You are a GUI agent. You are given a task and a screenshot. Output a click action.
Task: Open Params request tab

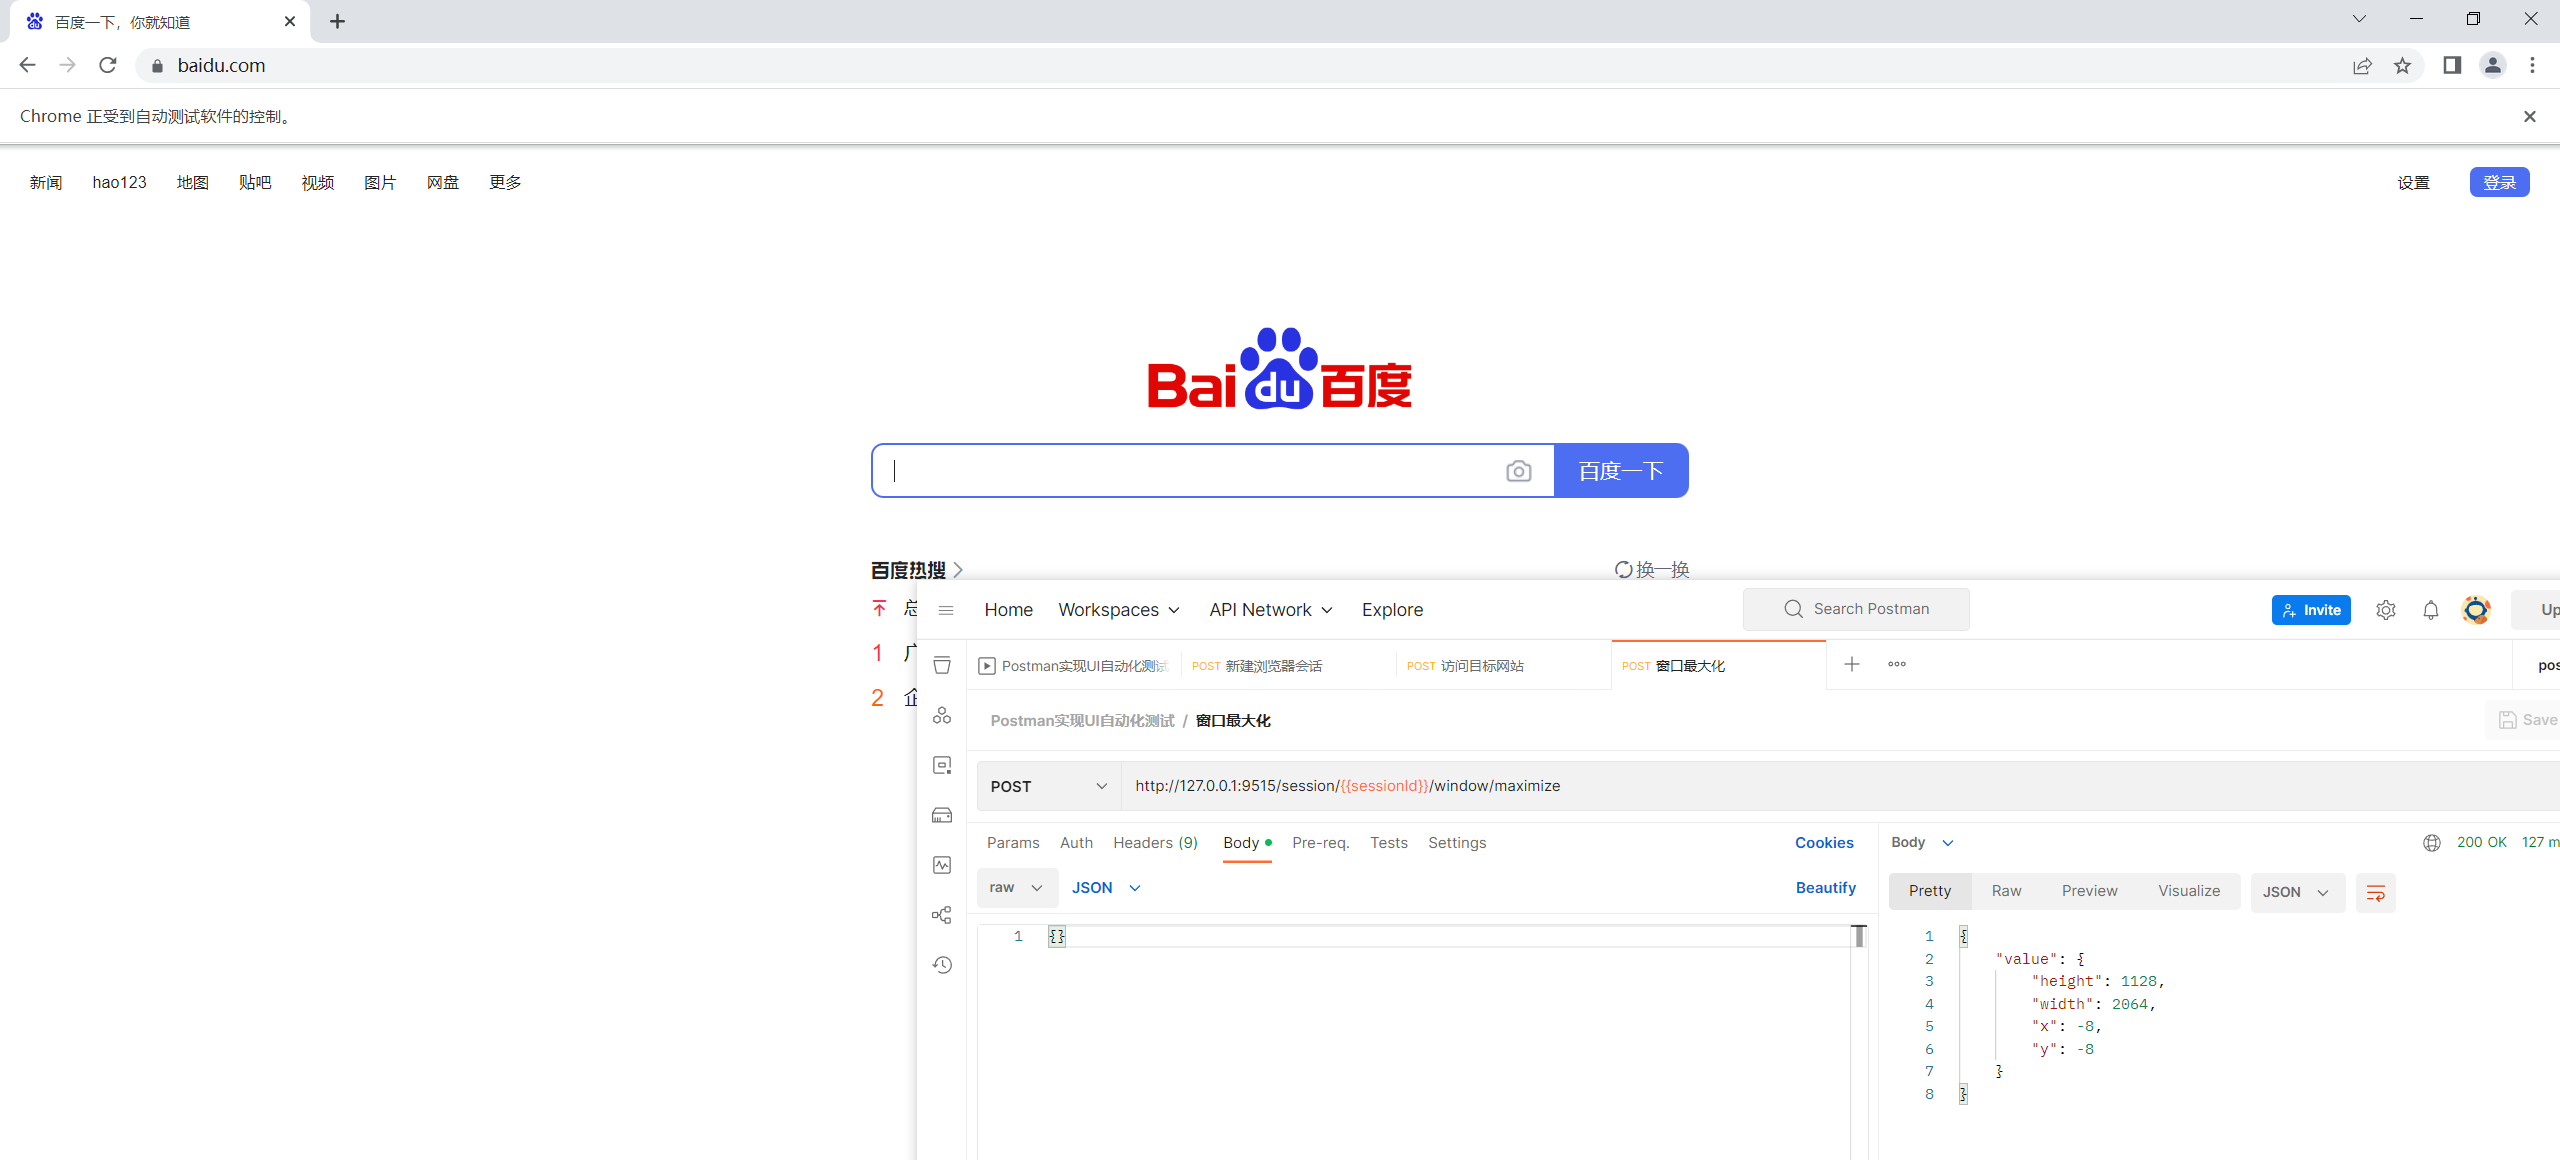click(x=1013, y=843)
